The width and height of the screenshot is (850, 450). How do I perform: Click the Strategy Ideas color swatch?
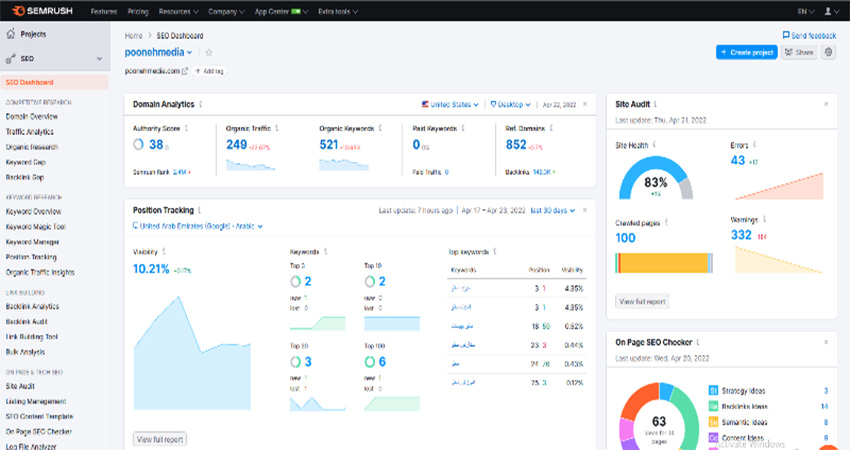[x=713, y=390]
